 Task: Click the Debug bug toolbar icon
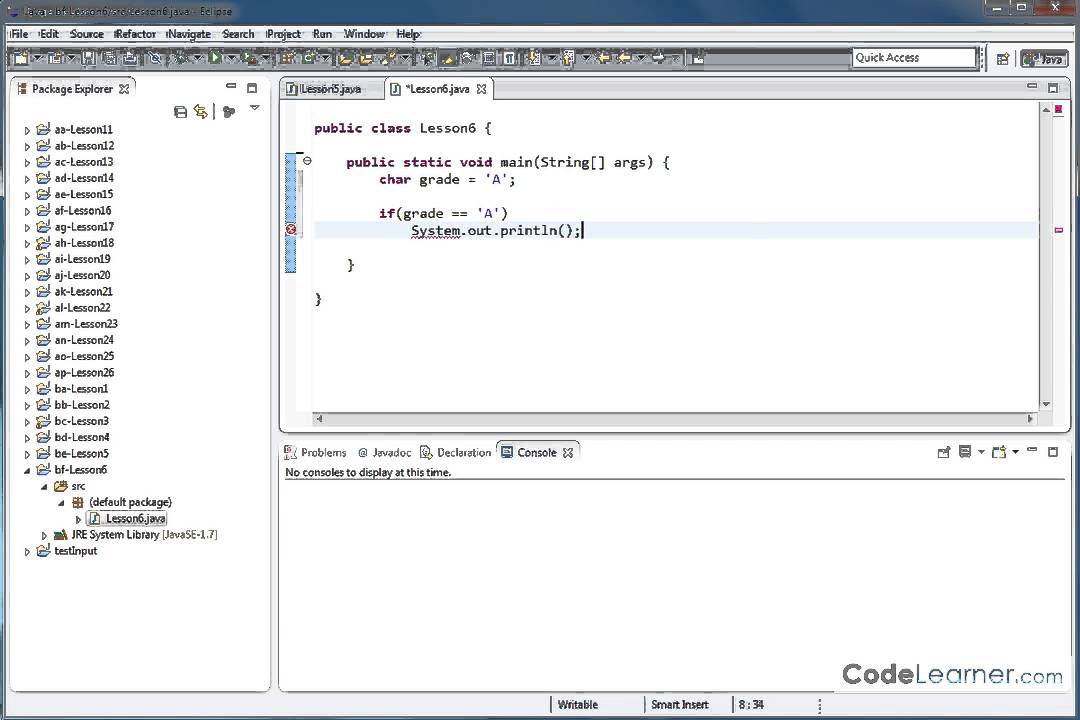click(180, 59)
